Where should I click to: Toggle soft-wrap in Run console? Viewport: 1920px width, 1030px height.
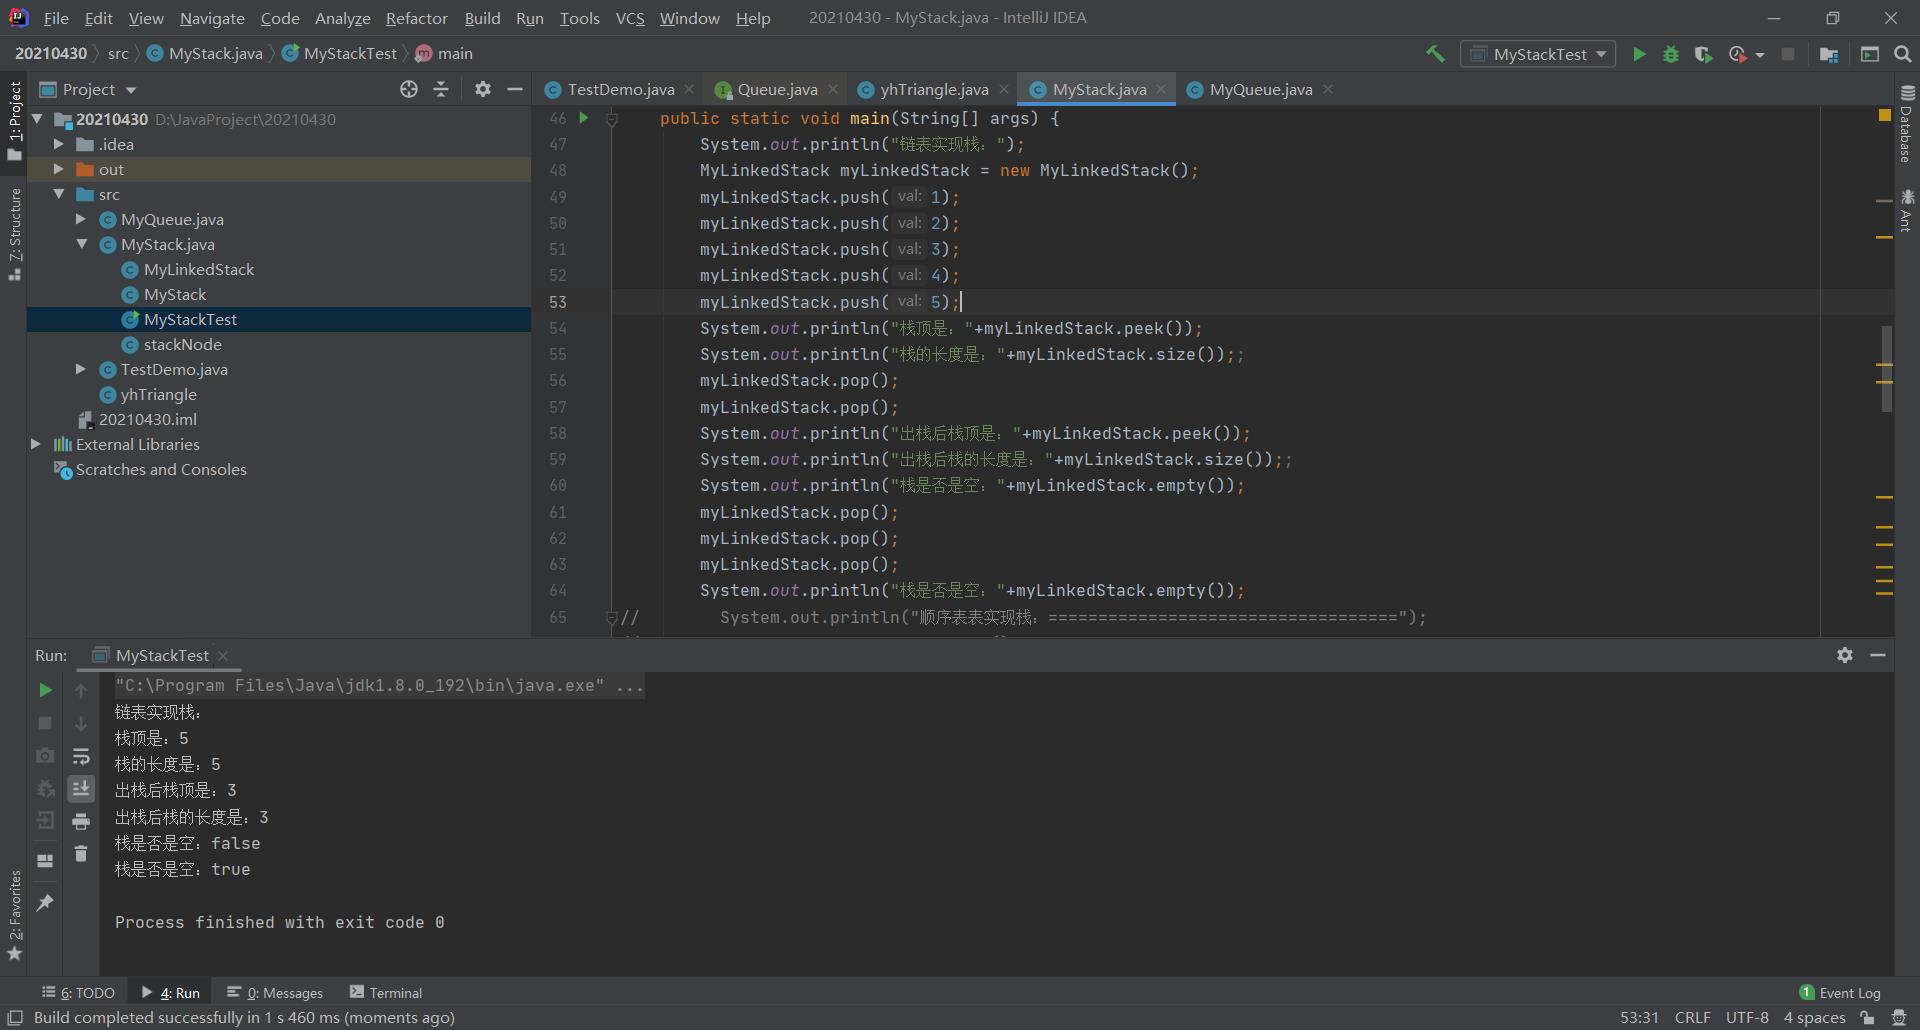[81, 756]
